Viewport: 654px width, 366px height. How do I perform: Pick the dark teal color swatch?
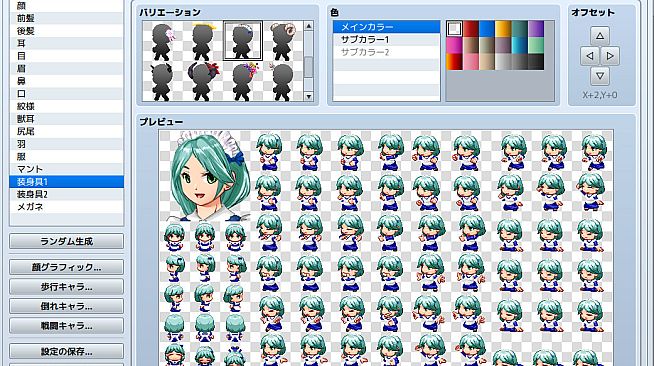[x=520, y=29]
